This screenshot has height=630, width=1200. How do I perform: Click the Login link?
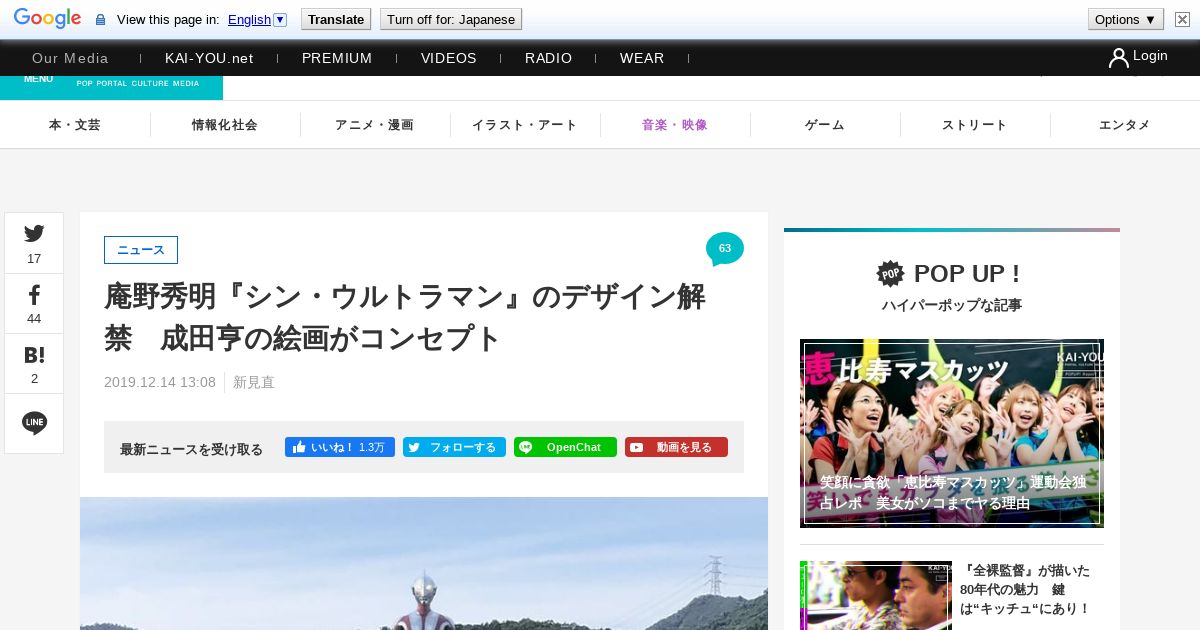coord(1150,56)
